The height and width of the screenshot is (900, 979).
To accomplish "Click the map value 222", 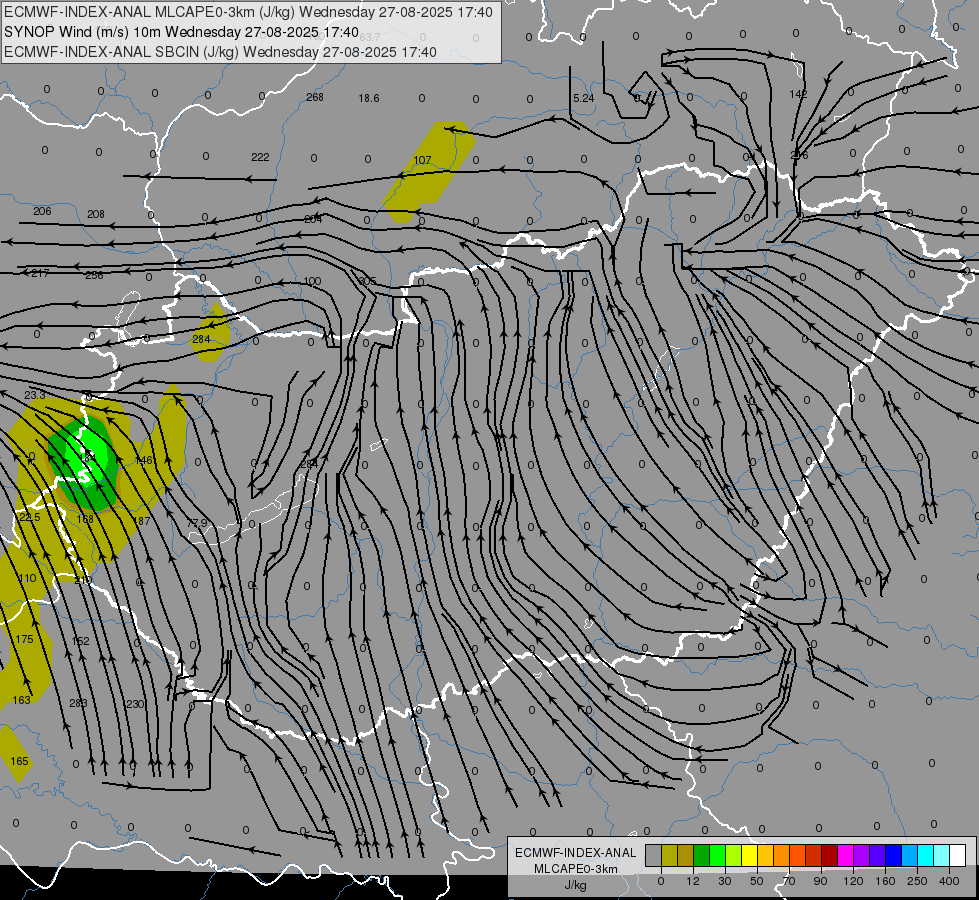I will (x=260, y=157).
